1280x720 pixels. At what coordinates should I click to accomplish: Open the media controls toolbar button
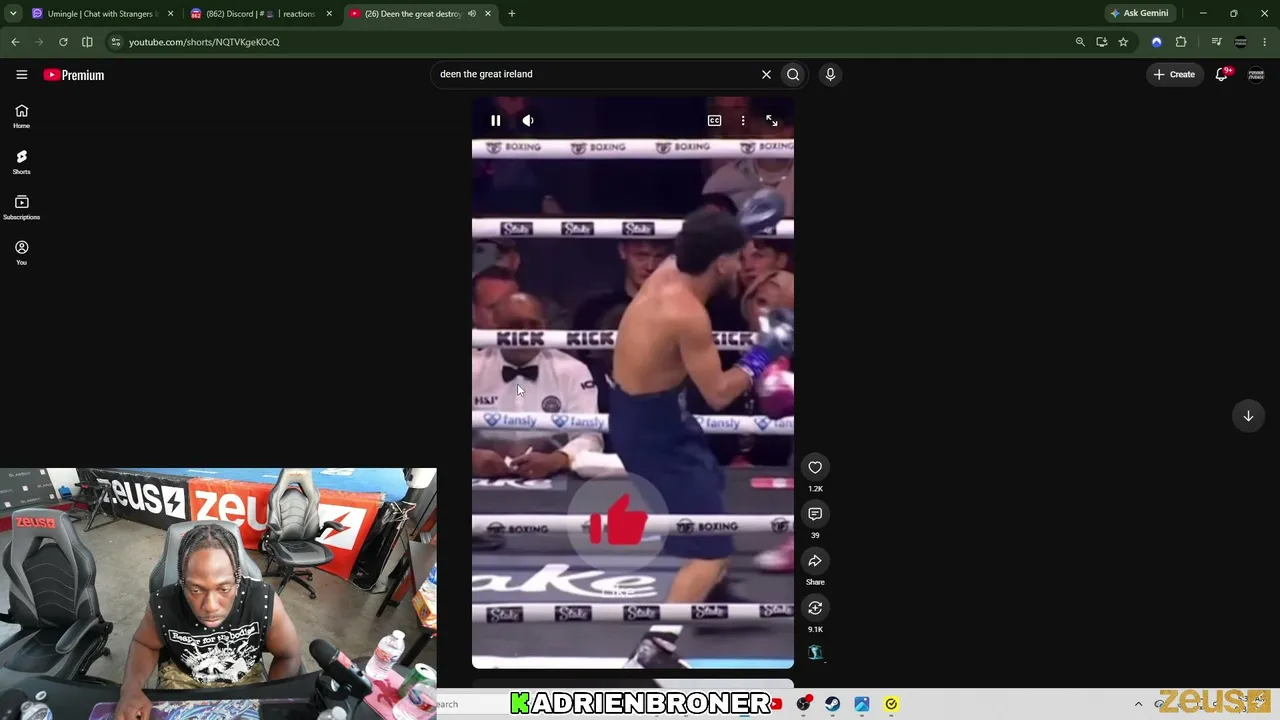pos(1216,42)
